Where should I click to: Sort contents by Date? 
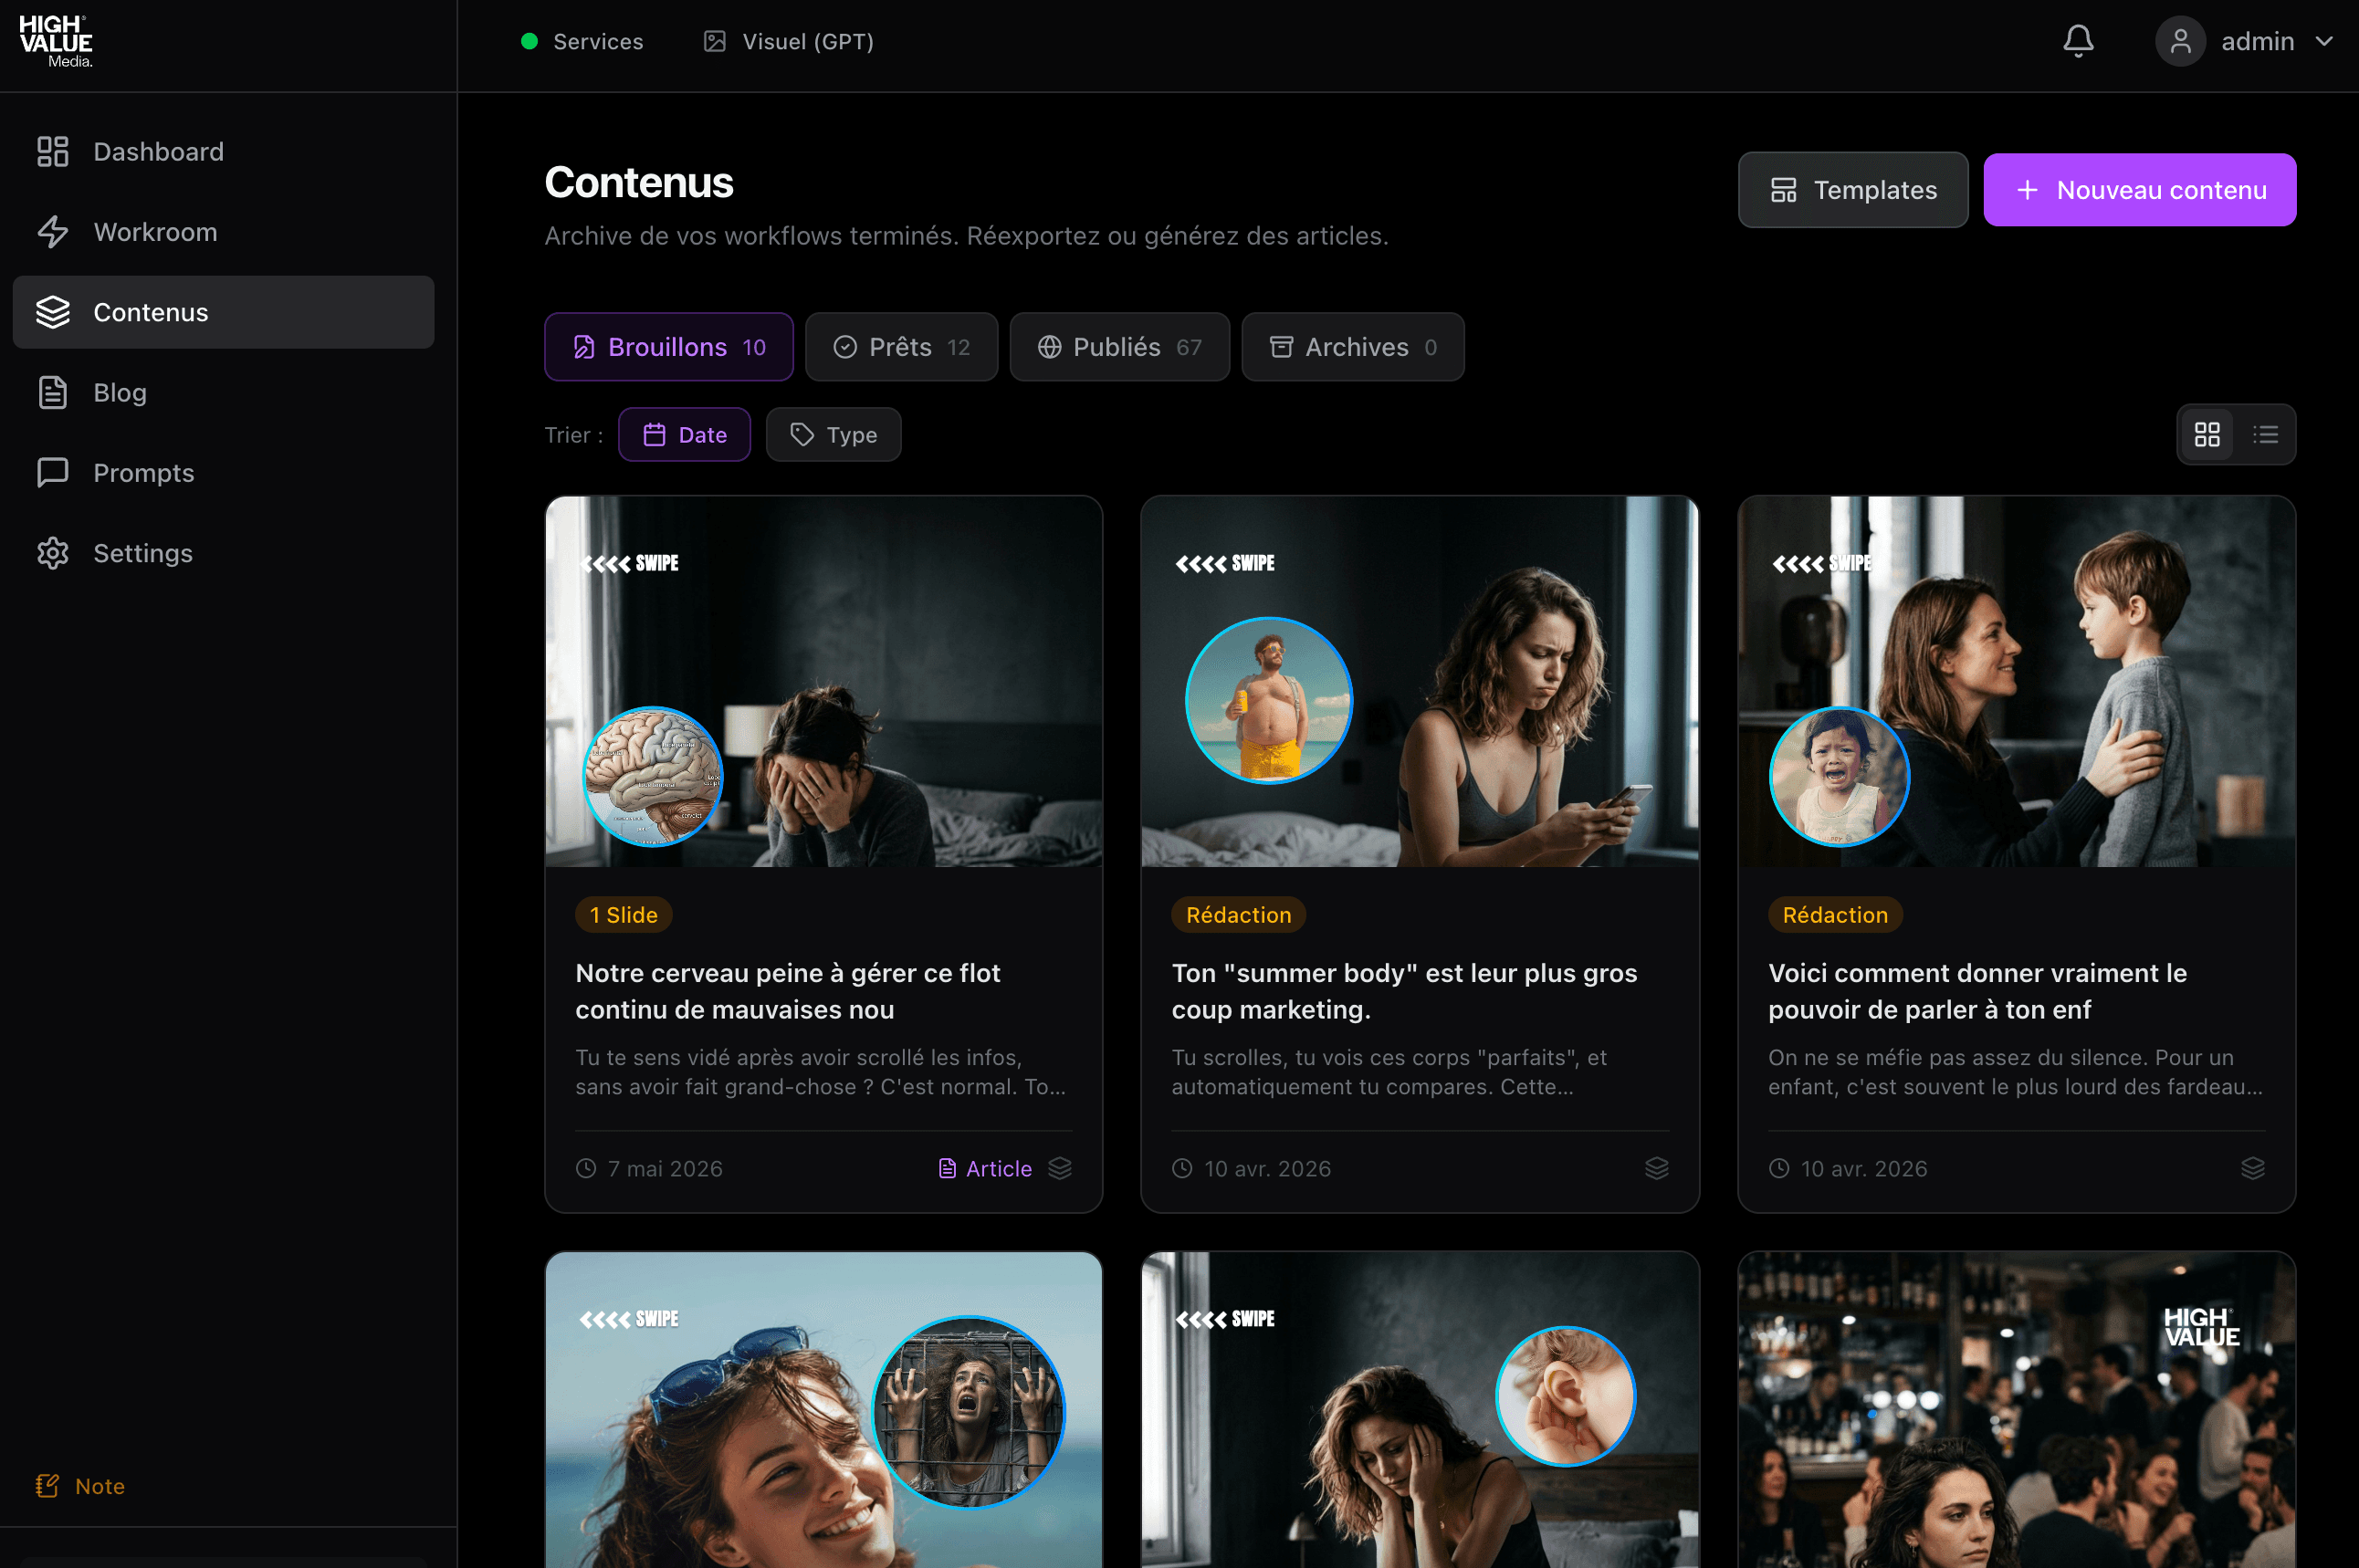pos(684,434)
